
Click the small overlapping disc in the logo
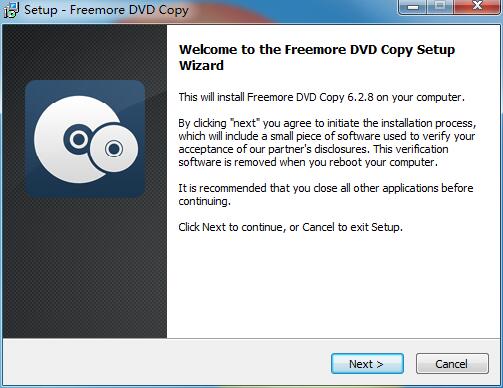pyautogui.click(x=114, y=149)
